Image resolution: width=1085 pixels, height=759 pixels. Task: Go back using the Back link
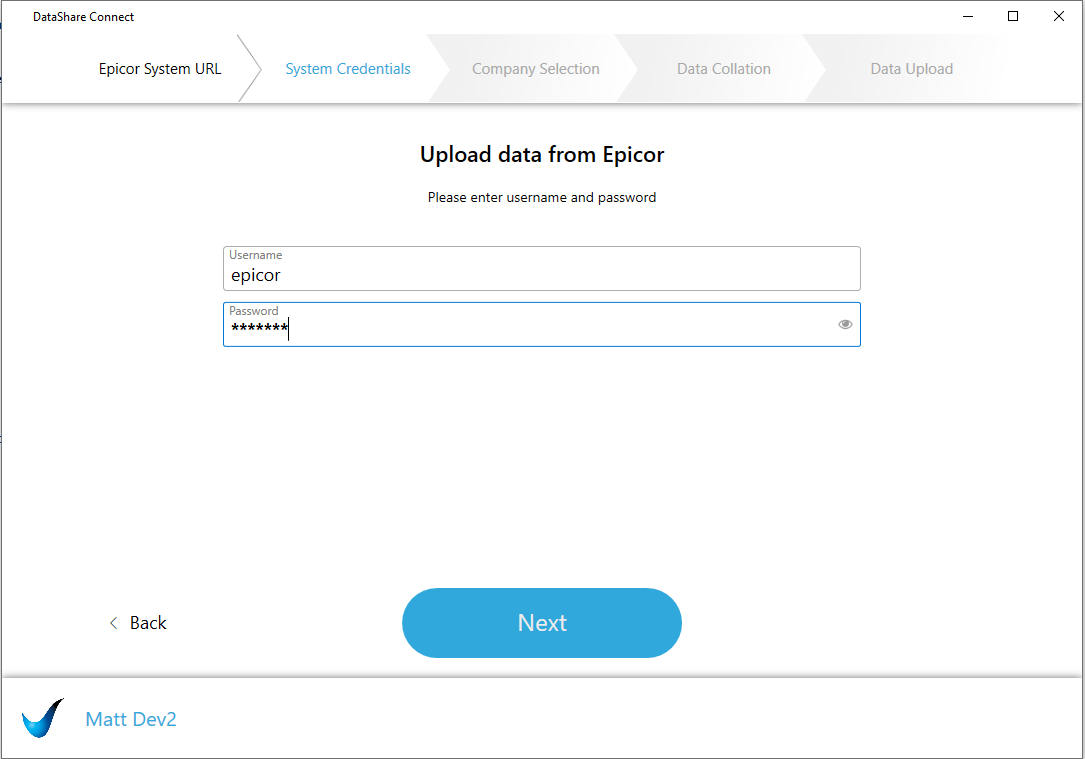click(x=138, y=623)
